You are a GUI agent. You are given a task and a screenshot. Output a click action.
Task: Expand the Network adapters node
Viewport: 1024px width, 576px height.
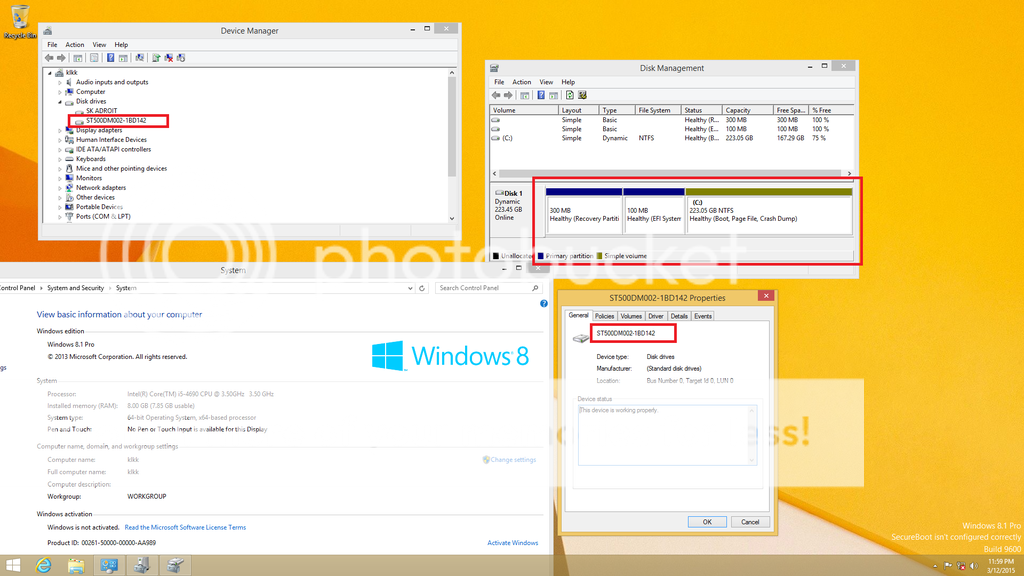coord(60,188)
